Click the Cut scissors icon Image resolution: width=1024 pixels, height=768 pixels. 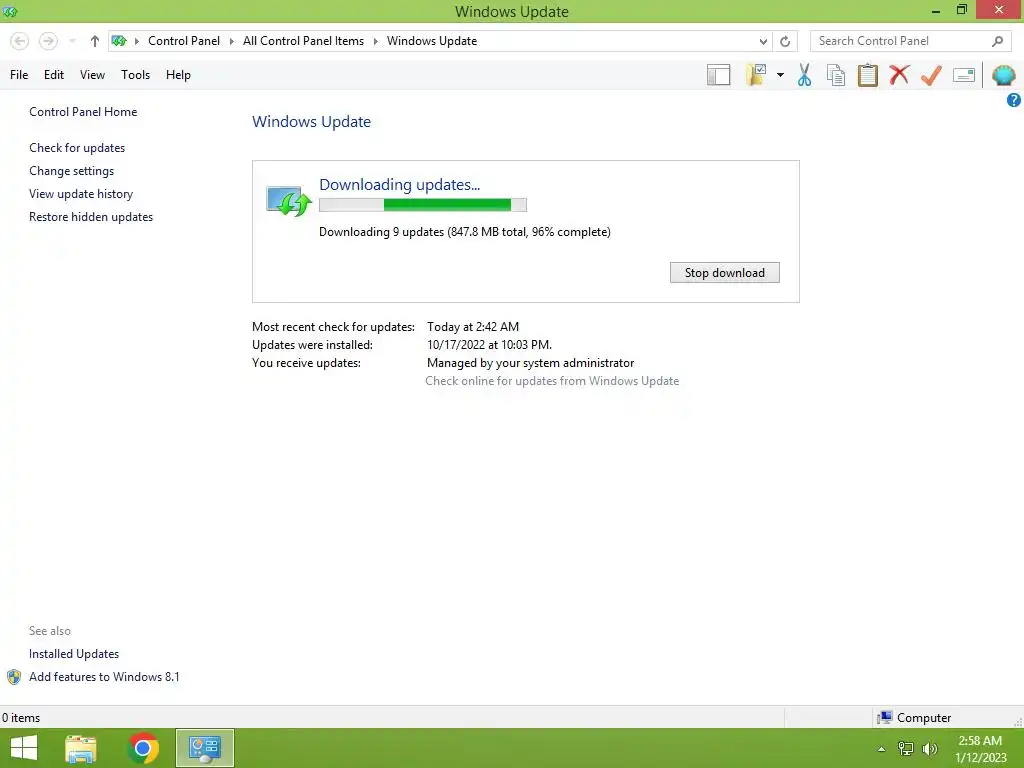click(x=804, y=75)
